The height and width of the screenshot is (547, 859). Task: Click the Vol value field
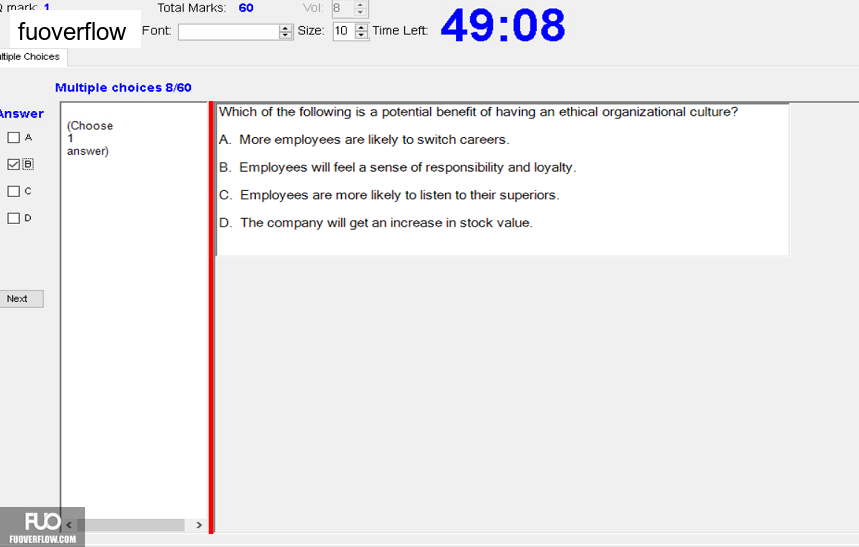pyautogui.click(x=342, y=8)
